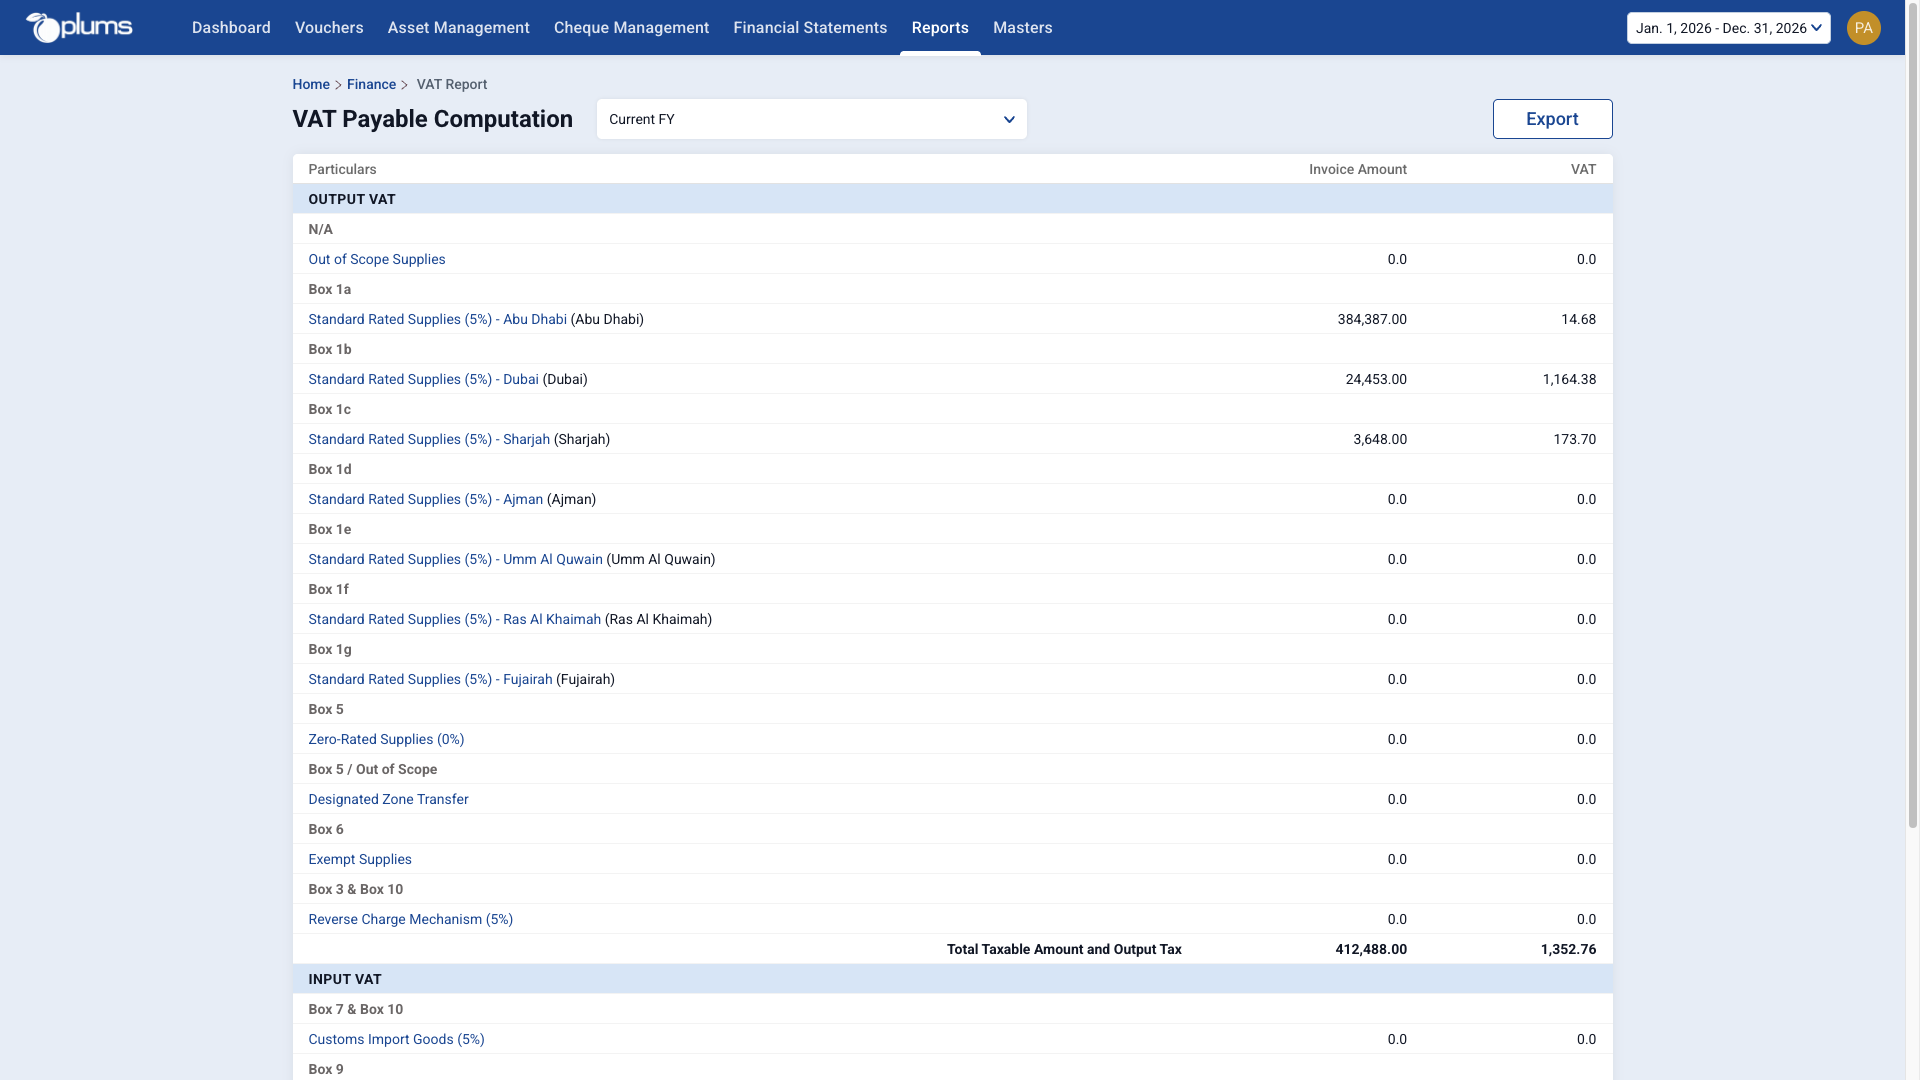Open Standard Rated Supplies Sharjah link
Image resolution: width=1920 pixels, height=1080 pixels.
point(429,439)
